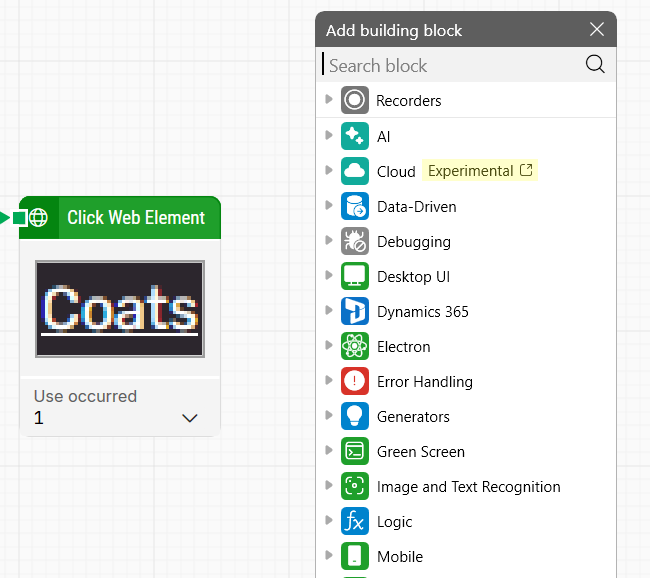Click the search magnifier icon
The height and width of the screenshot is (578, 650).
(595, 65)
